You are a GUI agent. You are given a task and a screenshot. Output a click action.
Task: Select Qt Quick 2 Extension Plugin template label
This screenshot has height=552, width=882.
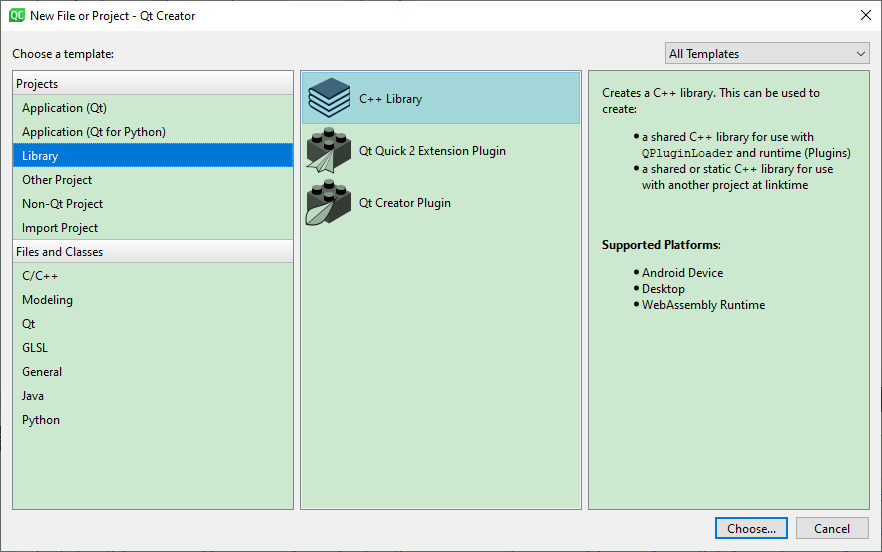432,151
